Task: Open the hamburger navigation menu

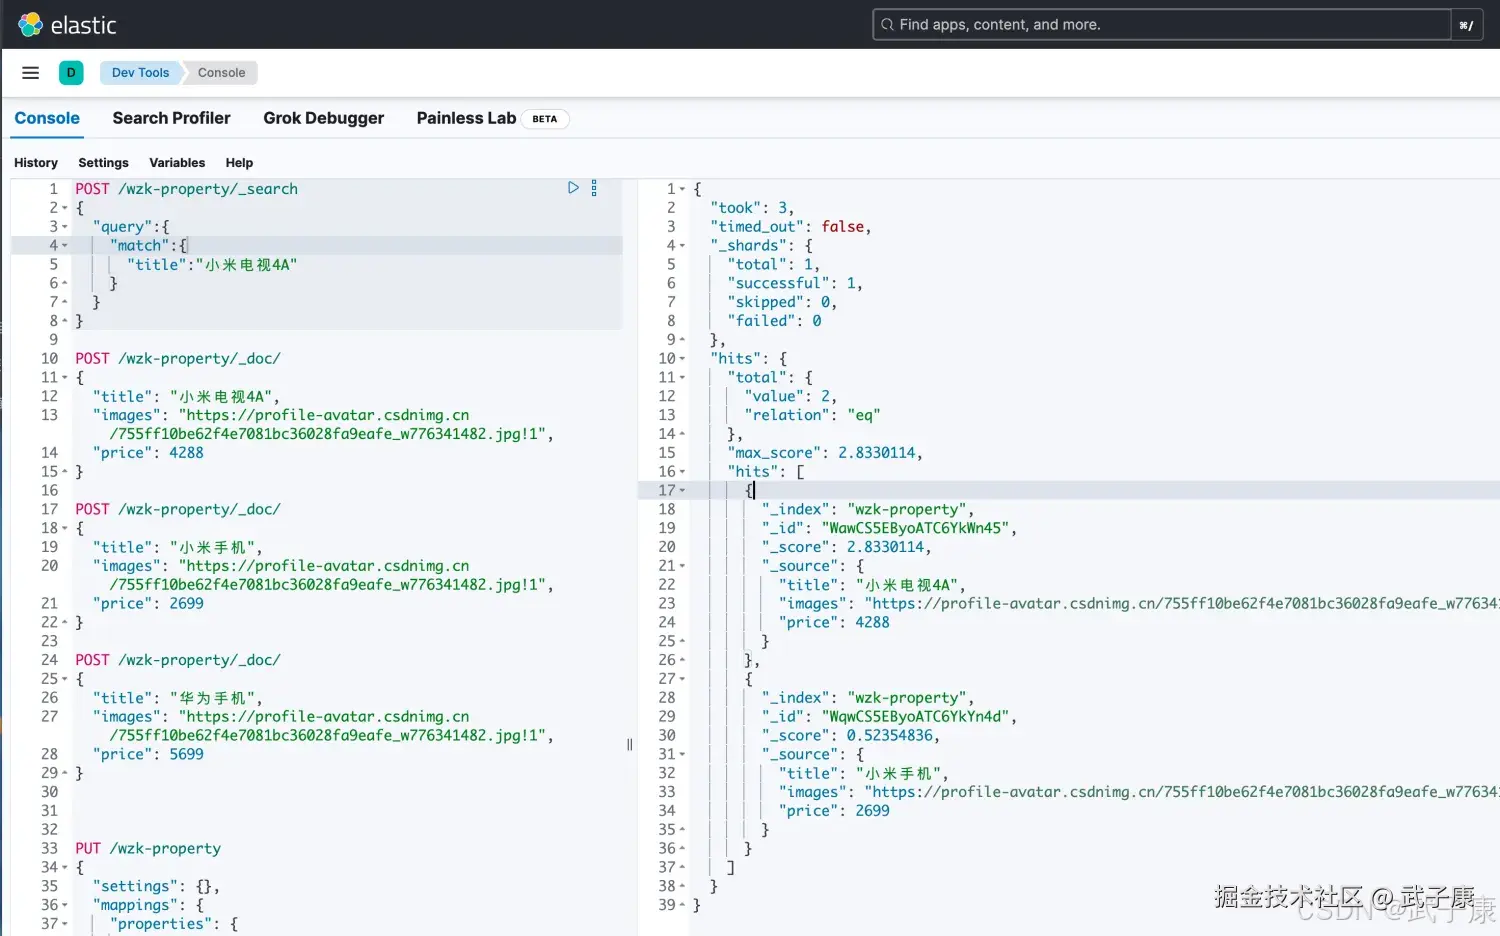Action: (31, 73)
